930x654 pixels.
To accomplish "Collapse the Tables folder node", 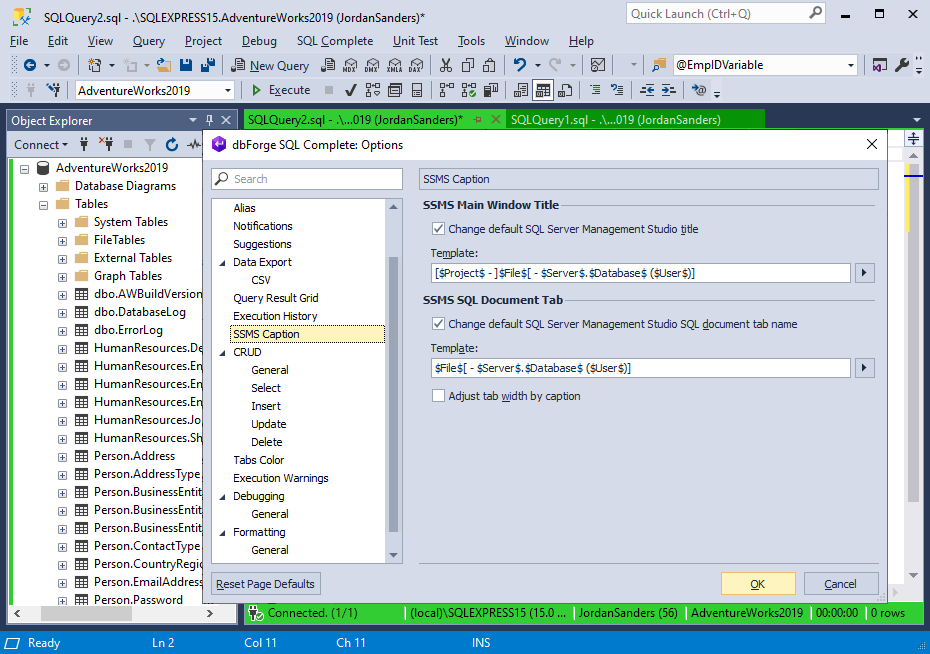I will [x=43, y=205].
